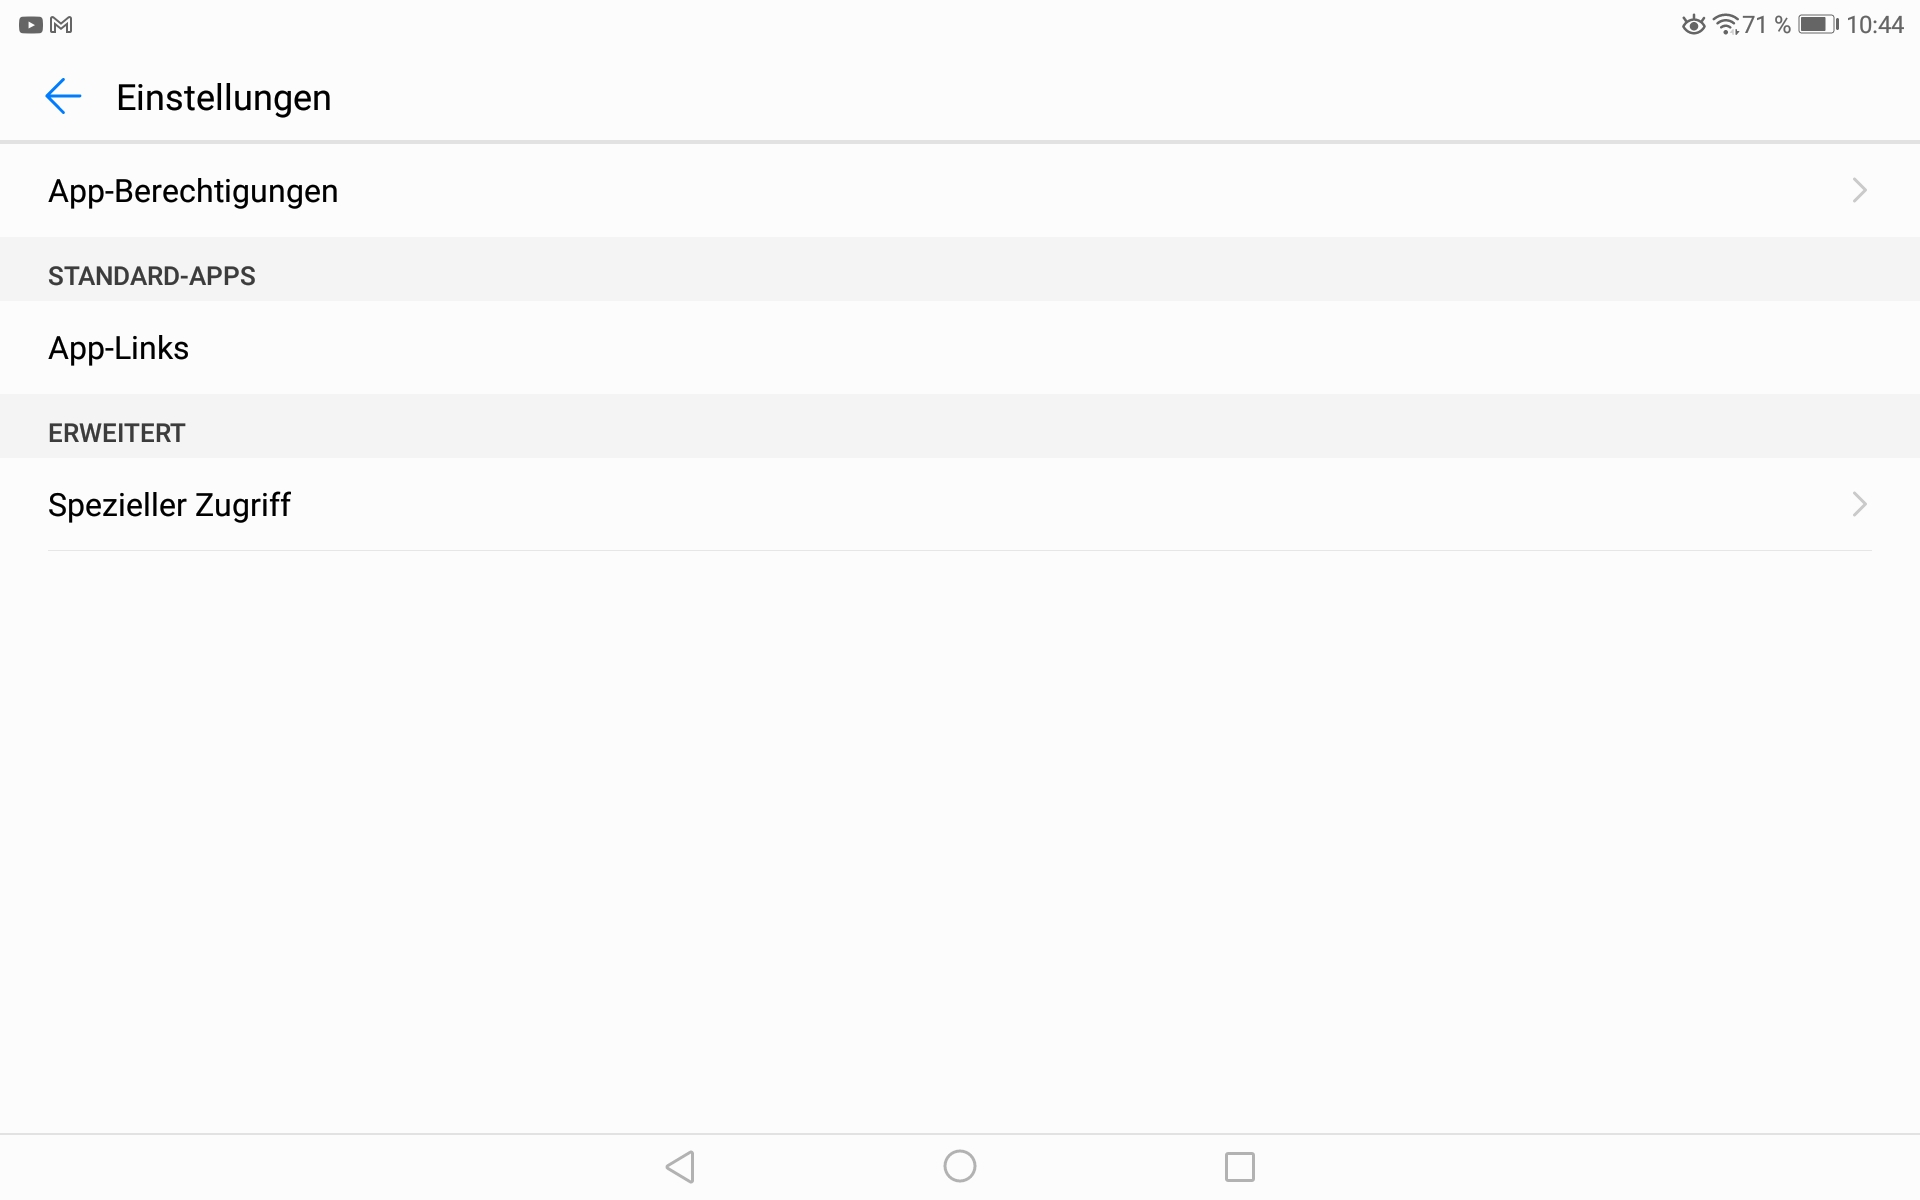Tap the divider line below Spezieller Zugriff
The width and height of the screenshot is (1920, 1200).
coord(960,550)
